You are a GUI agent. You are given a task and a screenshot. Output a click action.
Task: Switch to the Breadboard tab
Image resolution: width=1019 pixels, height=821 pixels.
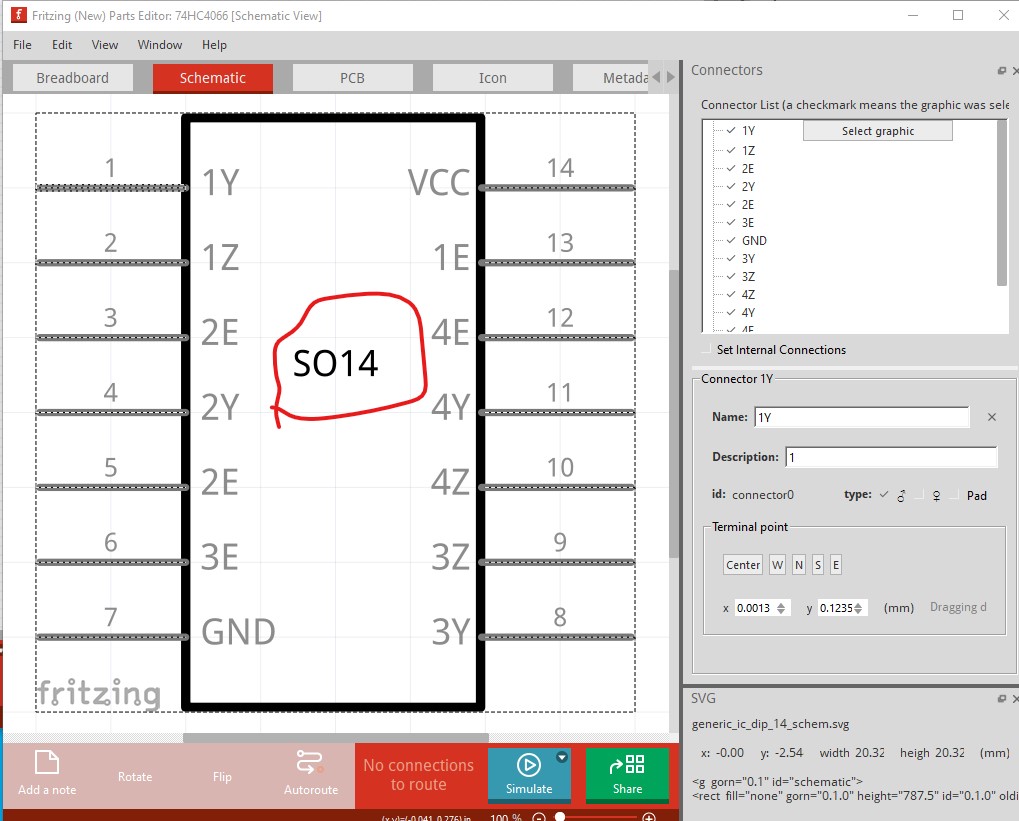click(x=73, y=78)
